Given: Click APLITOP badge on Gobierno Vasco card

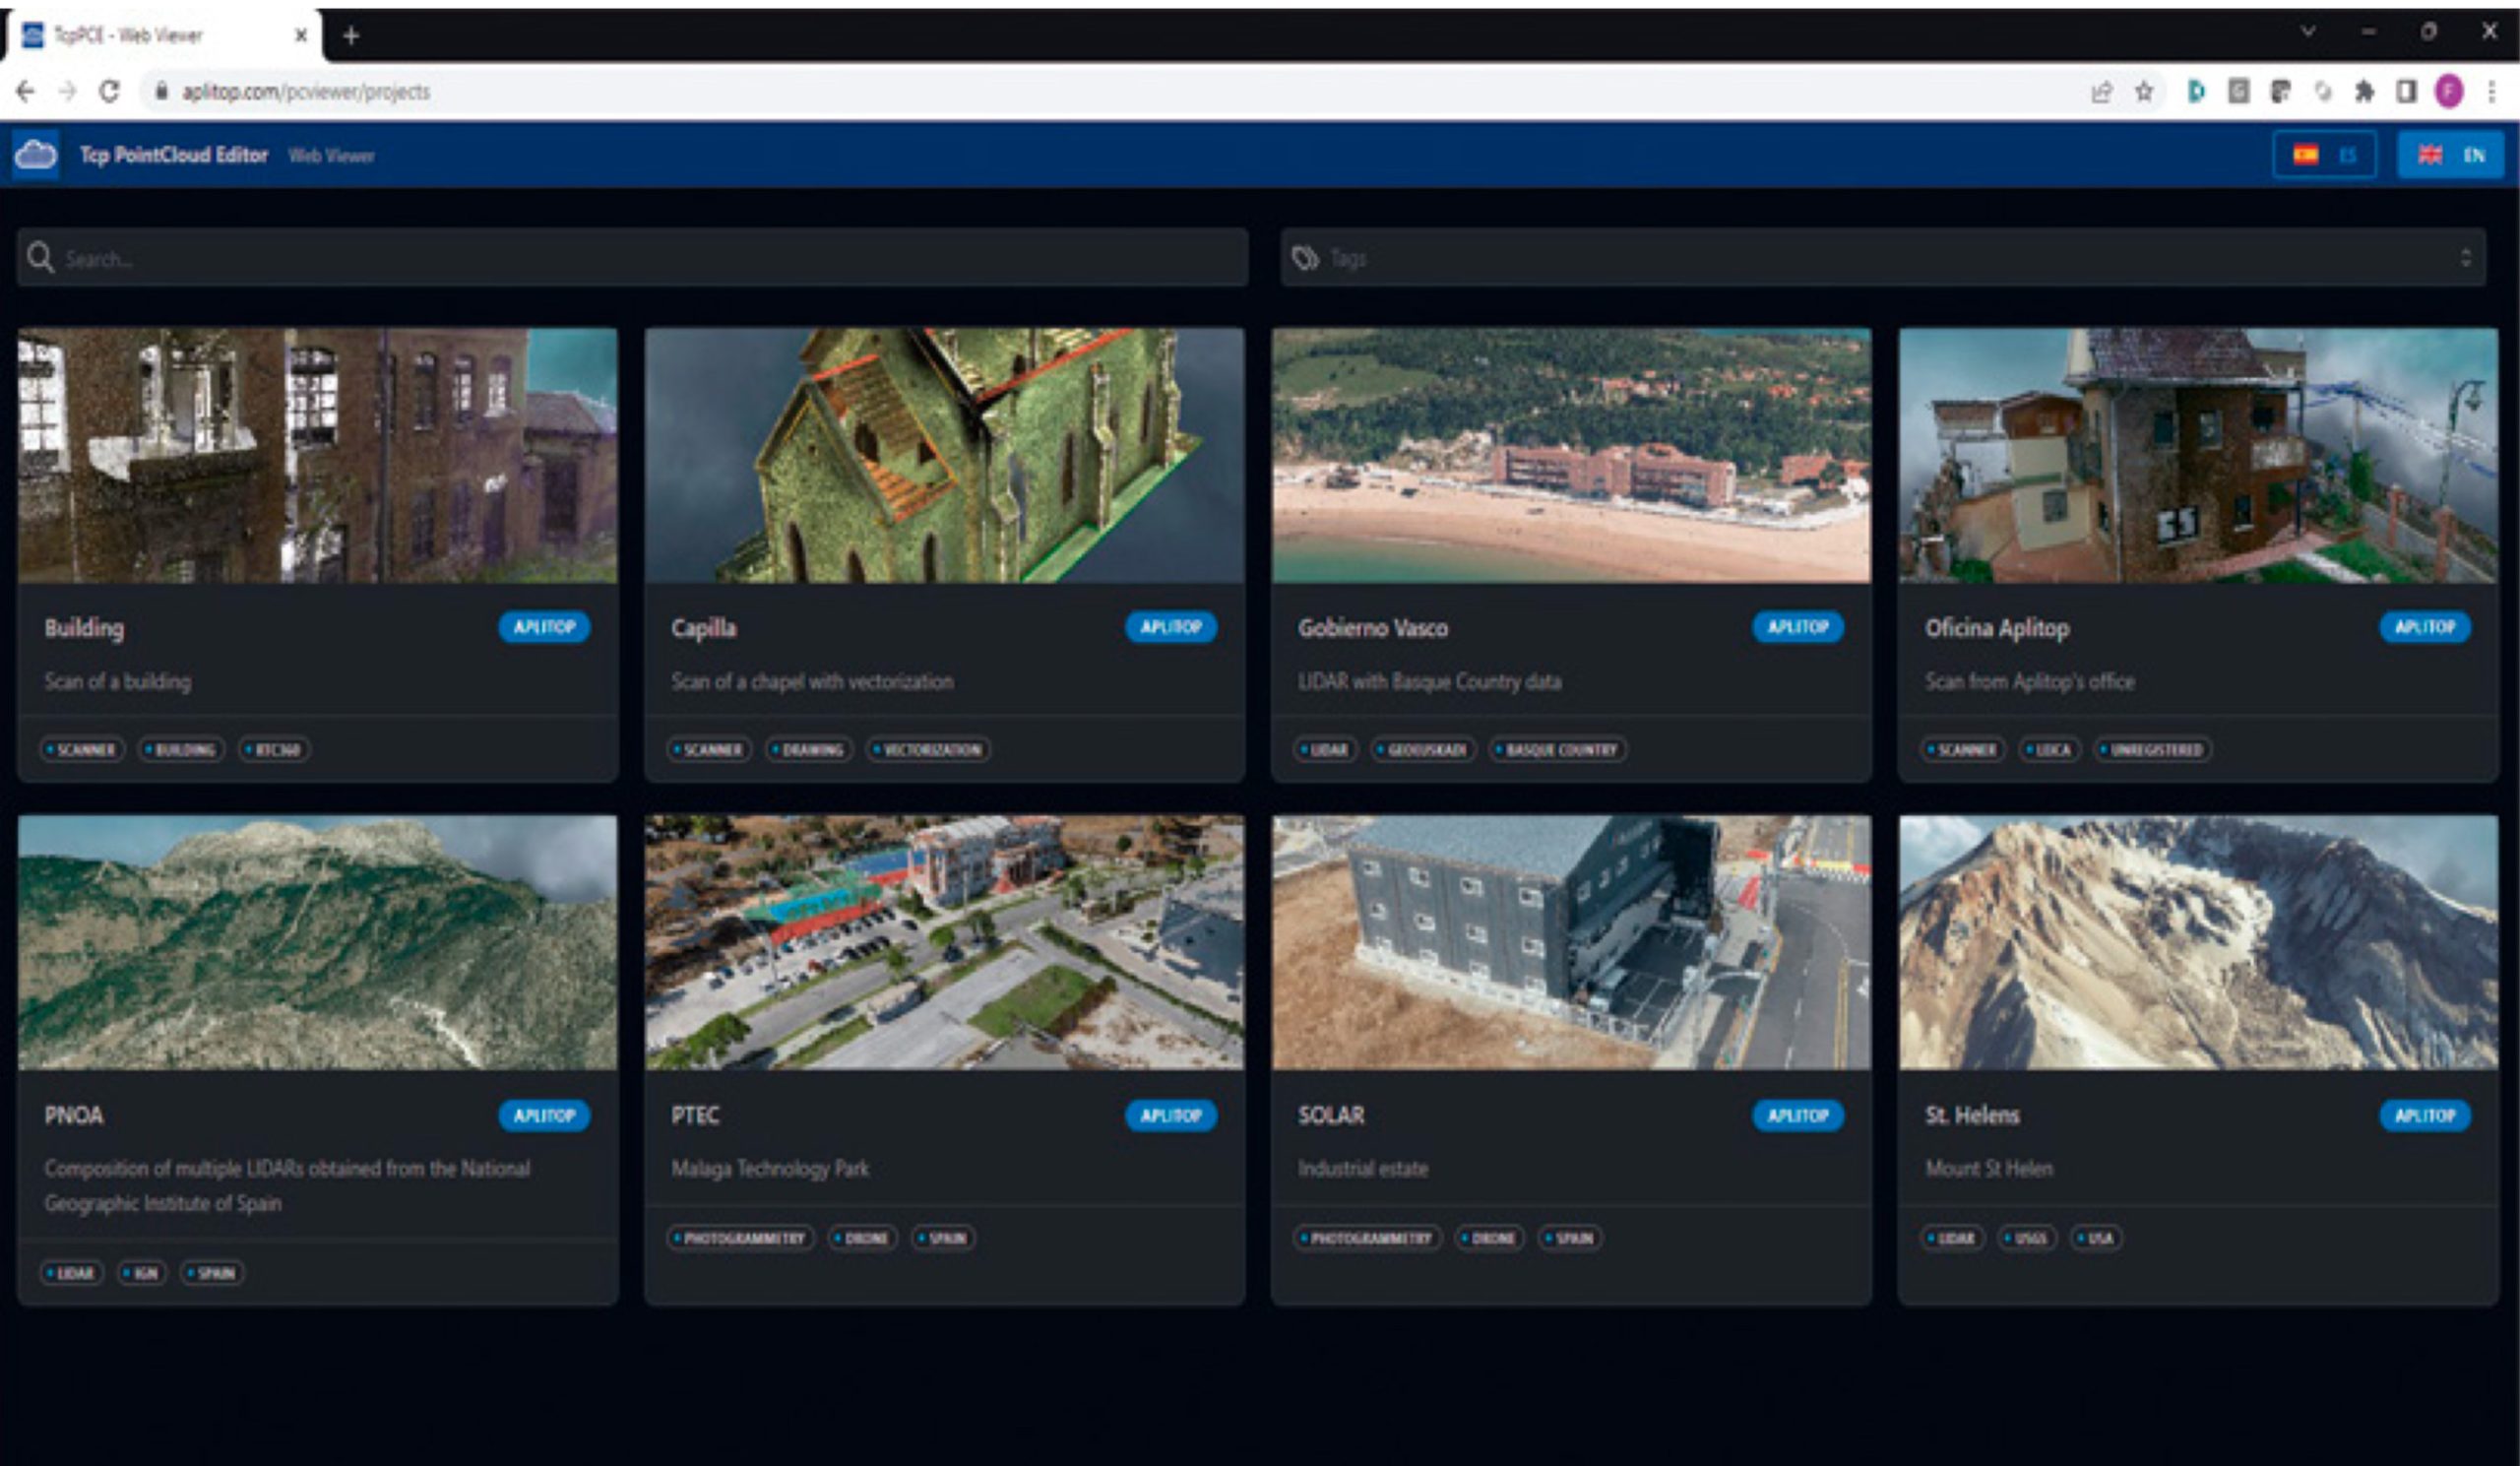Looking at the screenshot, I should (1798, 627).
